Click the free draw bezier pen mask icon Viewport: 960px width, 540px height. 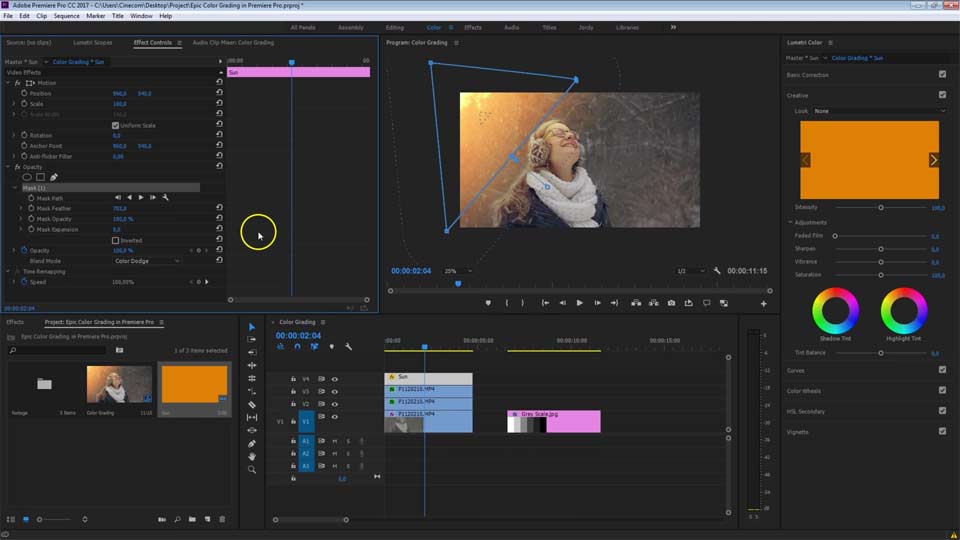(54, 177)
